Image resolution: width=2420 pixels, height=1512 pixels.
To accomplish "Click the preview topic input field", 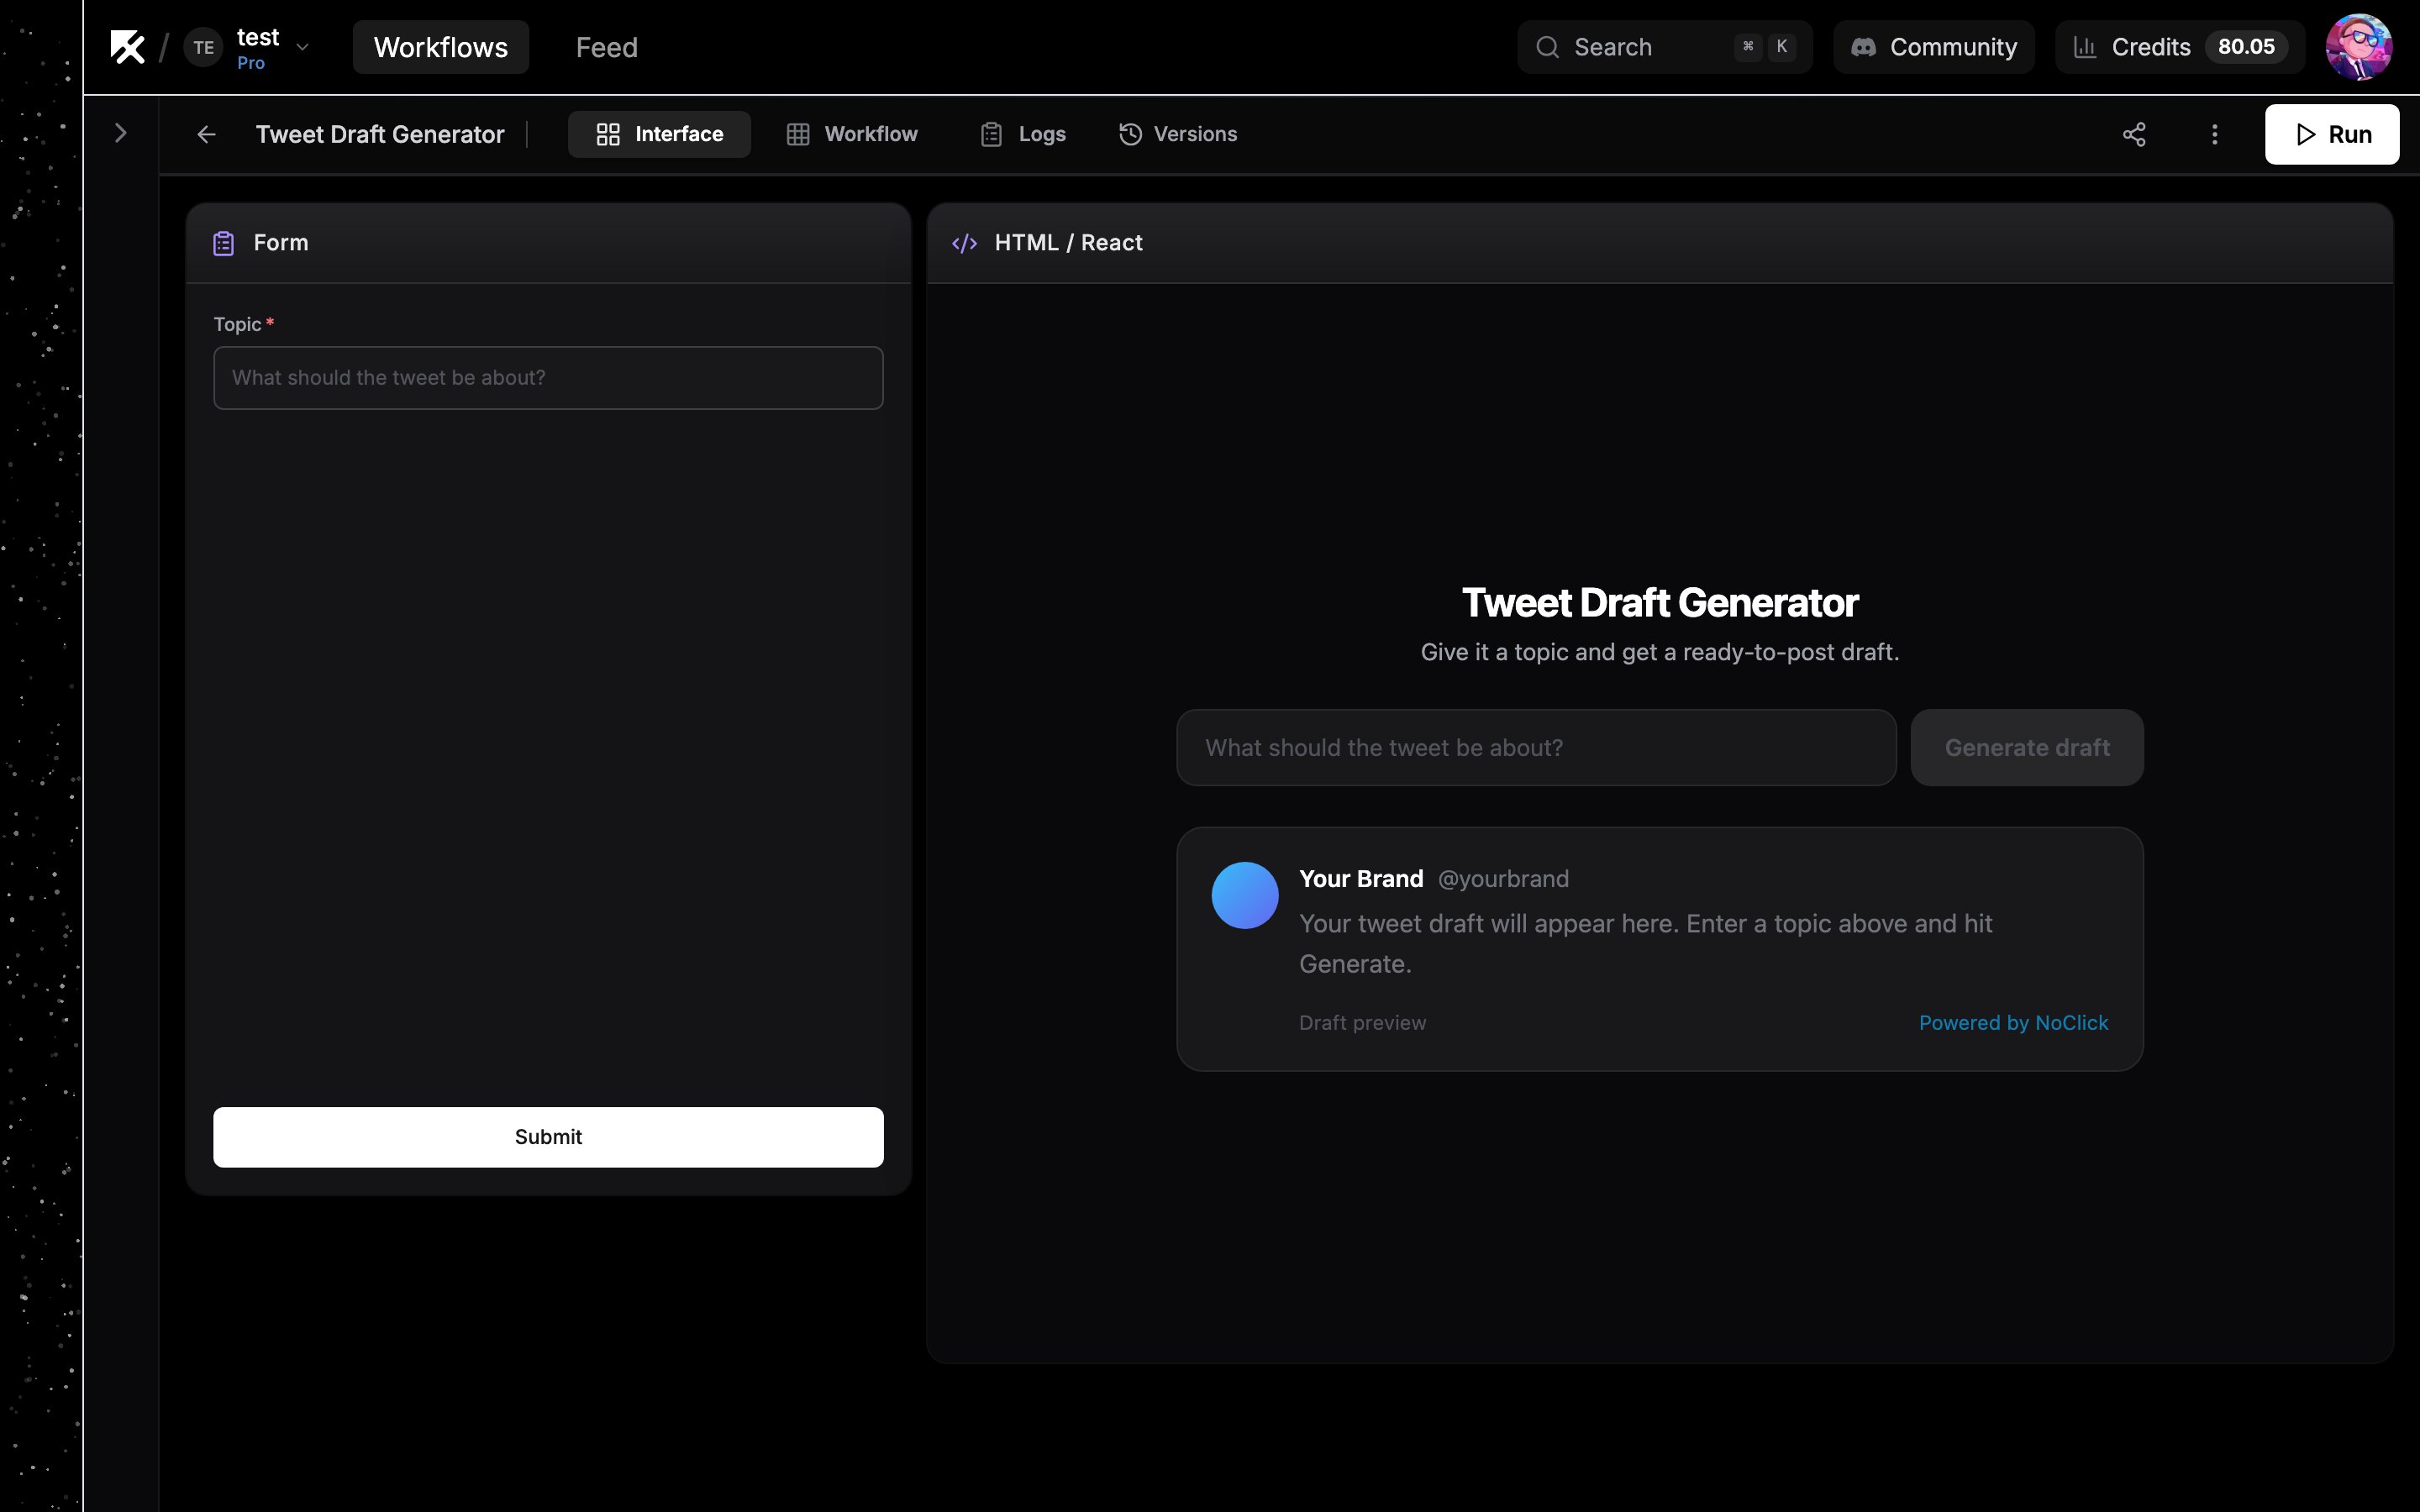I will coord(1536,748).
